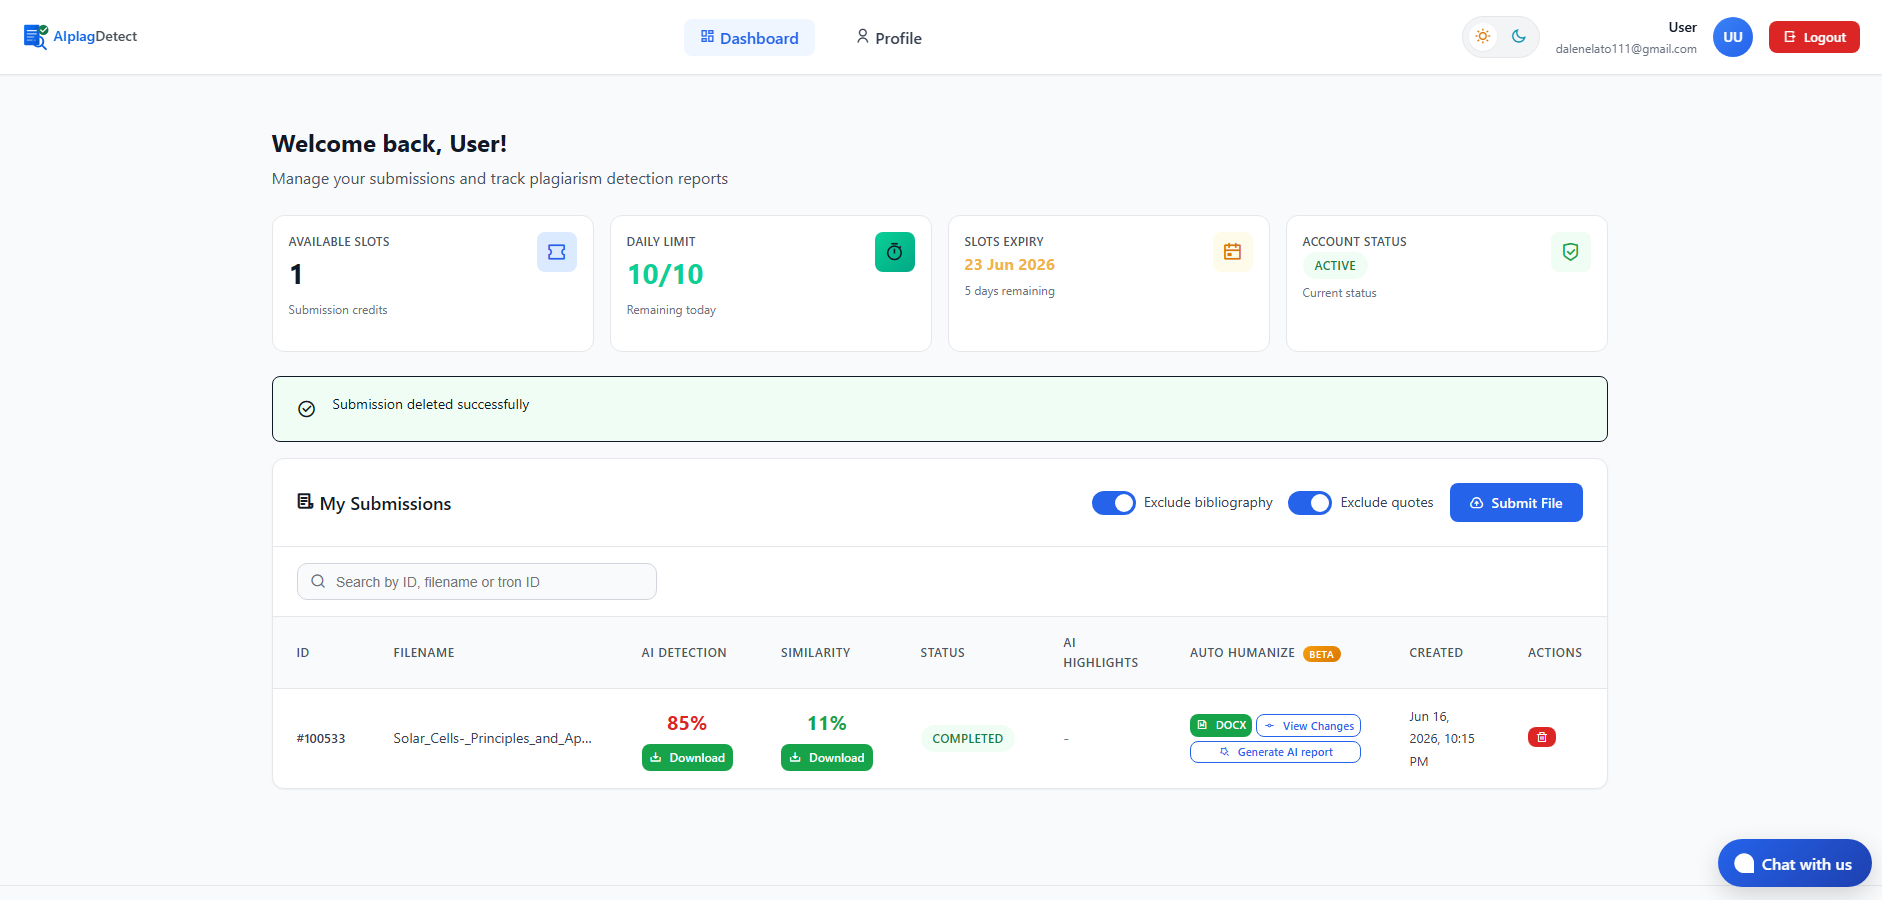Click the Jun 16, 2026 created date
Image resolution: width=1882 pixels, height=900 pixels.
point(1442,739)
